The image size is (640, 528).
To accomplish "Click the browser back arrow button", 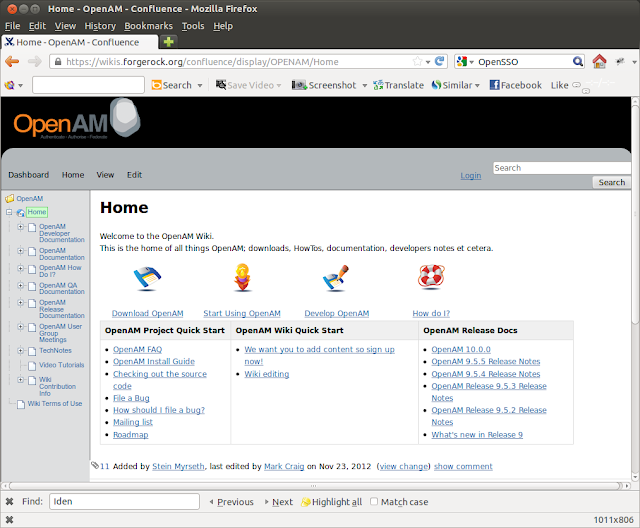I will (x=12, y=62).
